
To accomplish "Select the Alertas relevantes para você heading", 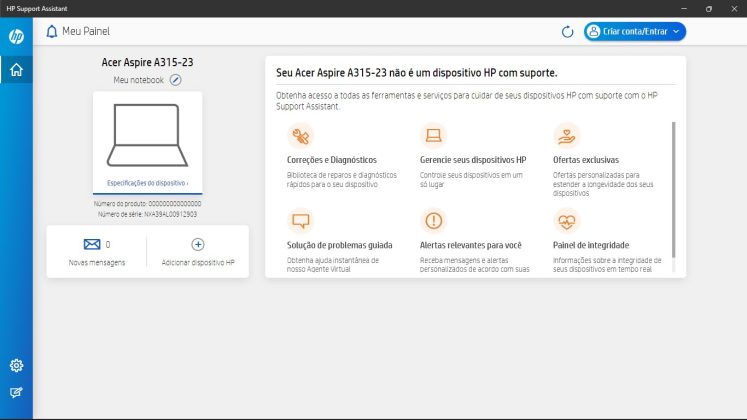I will pos(471,245).
